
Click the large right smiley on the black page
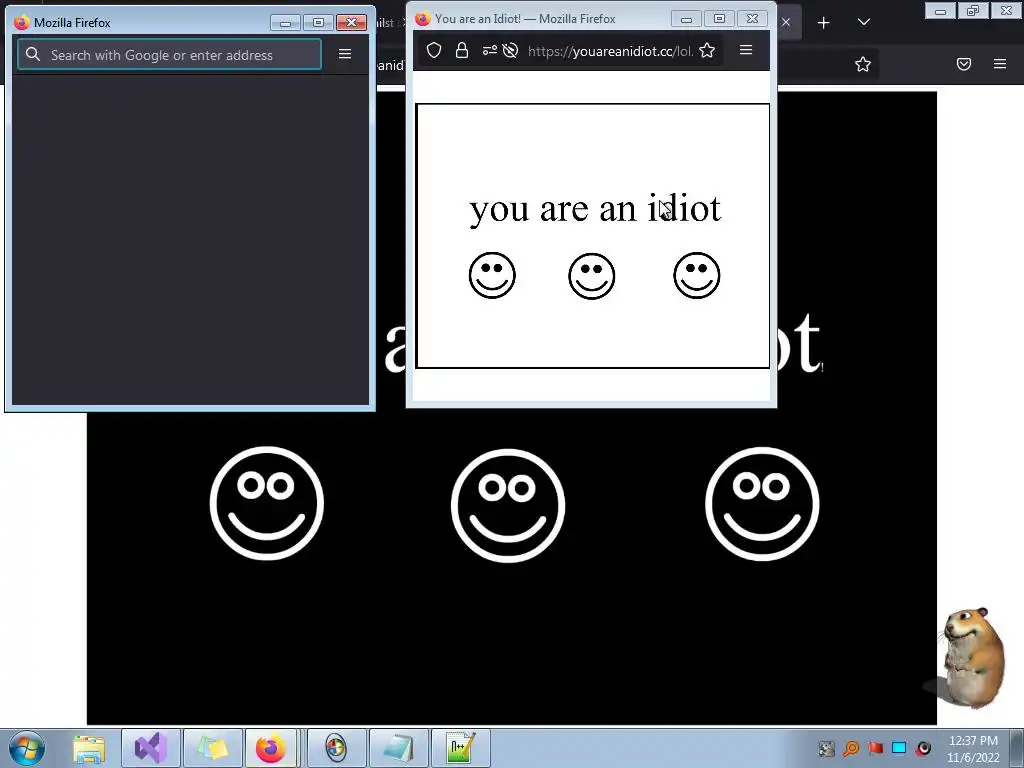tap(762, 504)
